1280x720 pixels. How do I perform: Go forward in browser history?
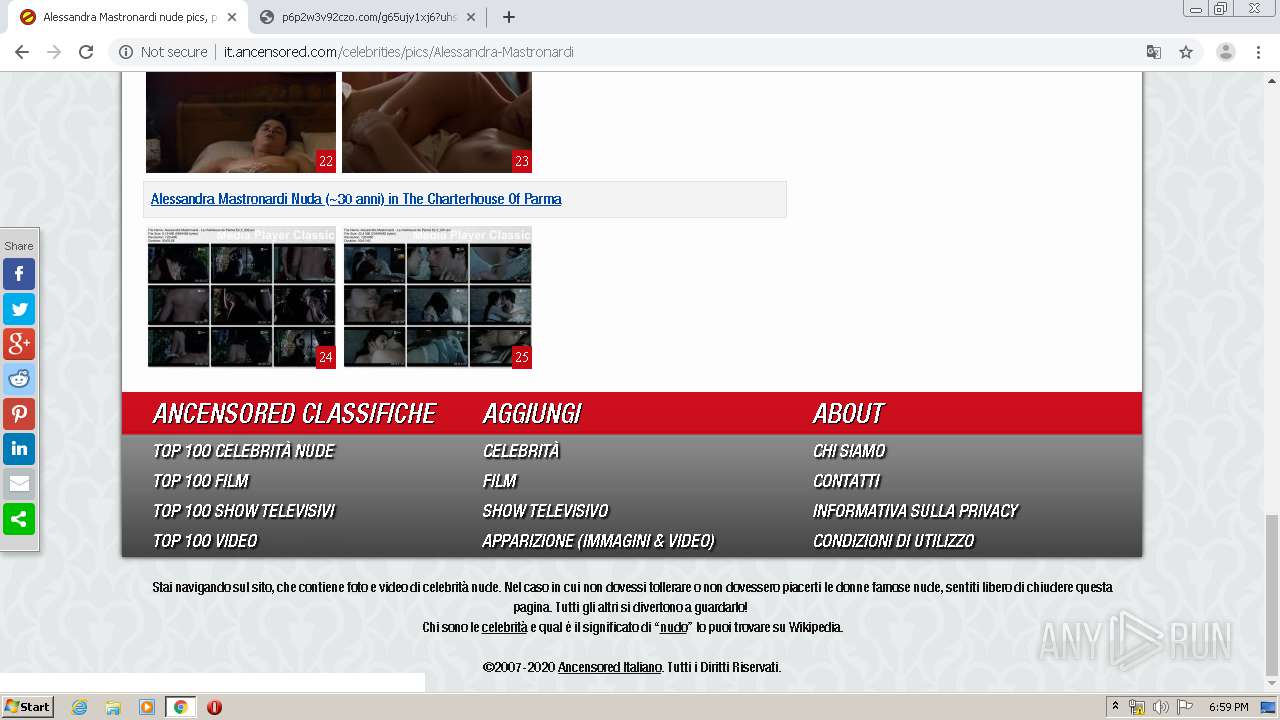[x=54, y=52]
